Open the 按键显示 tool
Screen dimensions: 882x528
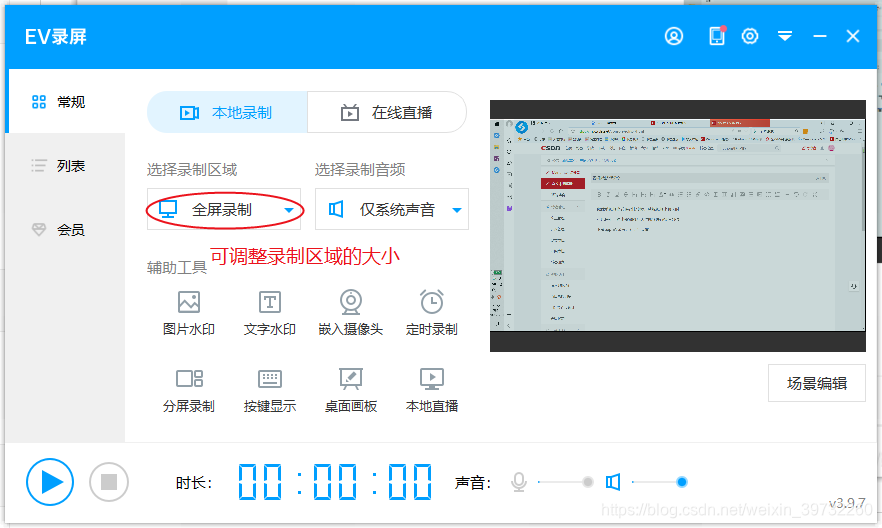click(269, 390)
